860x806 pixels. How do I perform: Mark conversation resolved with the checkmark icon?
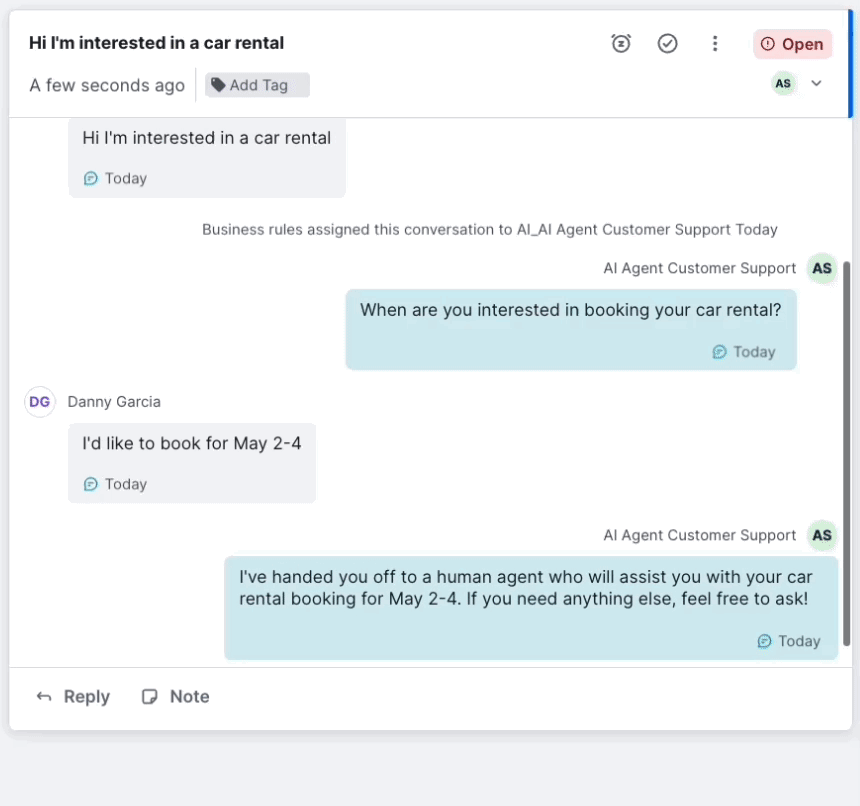pyautogui.click(x=668, y=43)
